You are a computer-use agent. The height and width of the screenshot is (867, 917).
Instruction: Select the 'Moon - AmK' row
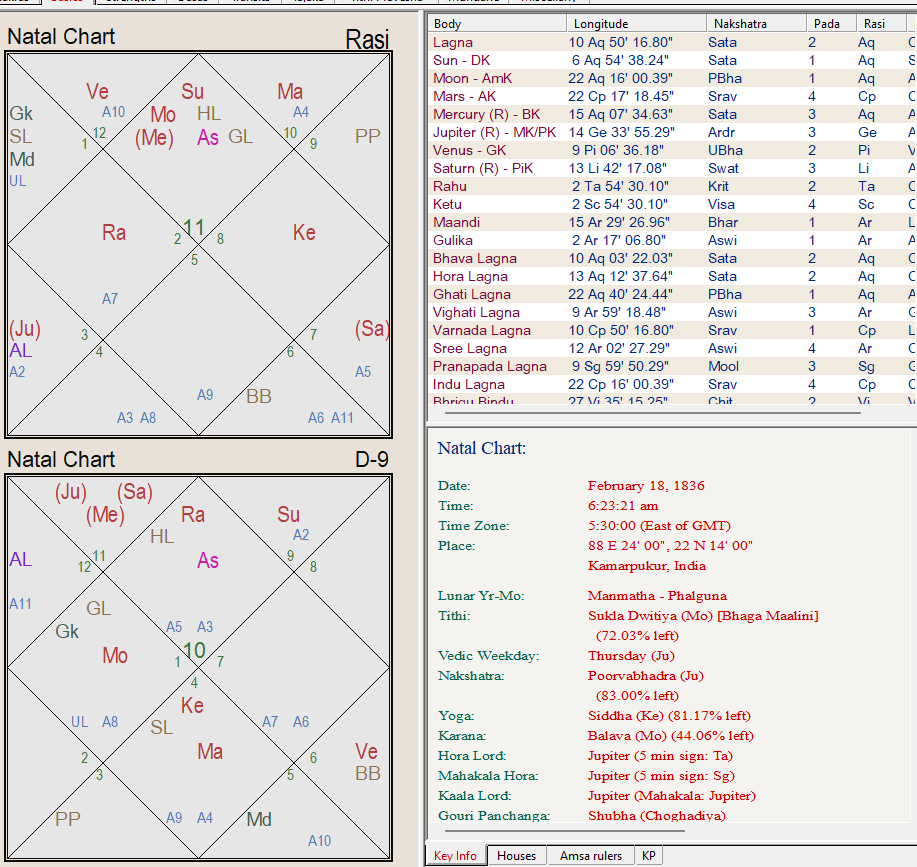(673, 78)
